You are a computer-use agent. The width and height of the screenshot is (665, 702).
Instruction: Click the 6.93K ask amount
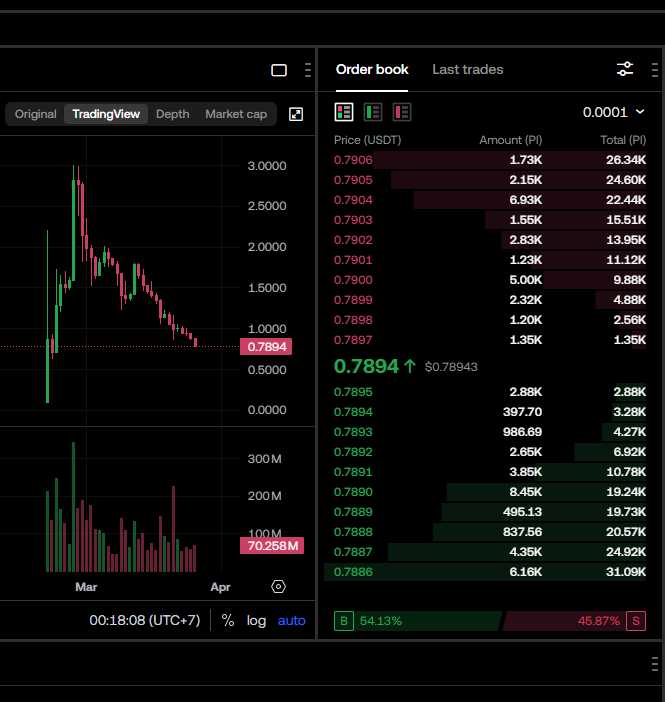point(526,200)
